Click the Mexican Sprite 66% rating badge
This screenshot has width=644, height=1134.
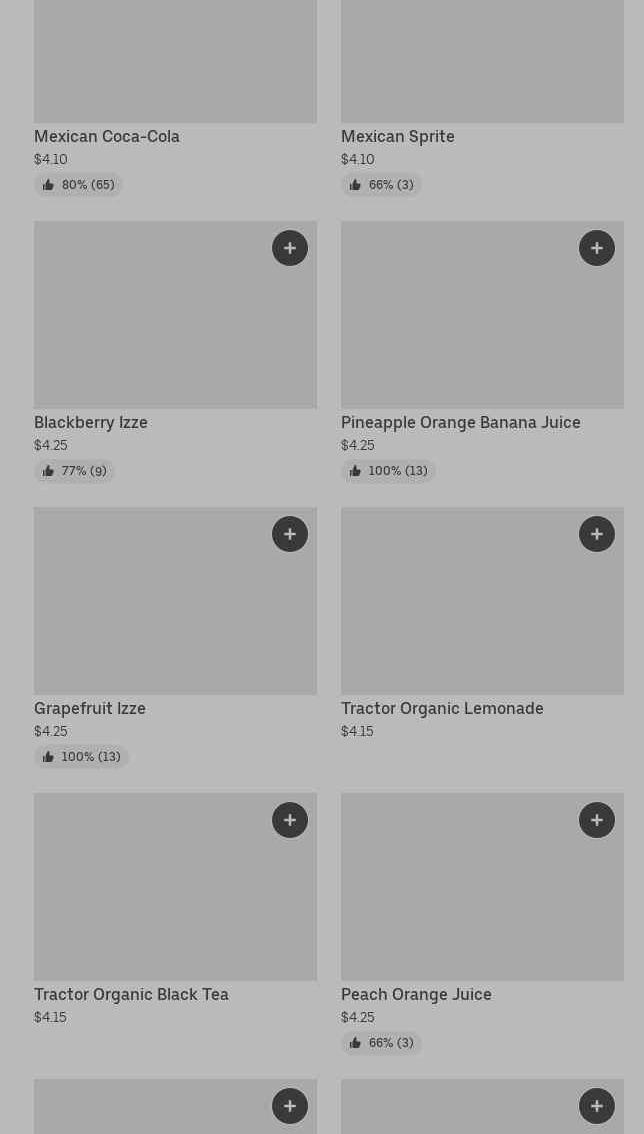click(381, 185)
